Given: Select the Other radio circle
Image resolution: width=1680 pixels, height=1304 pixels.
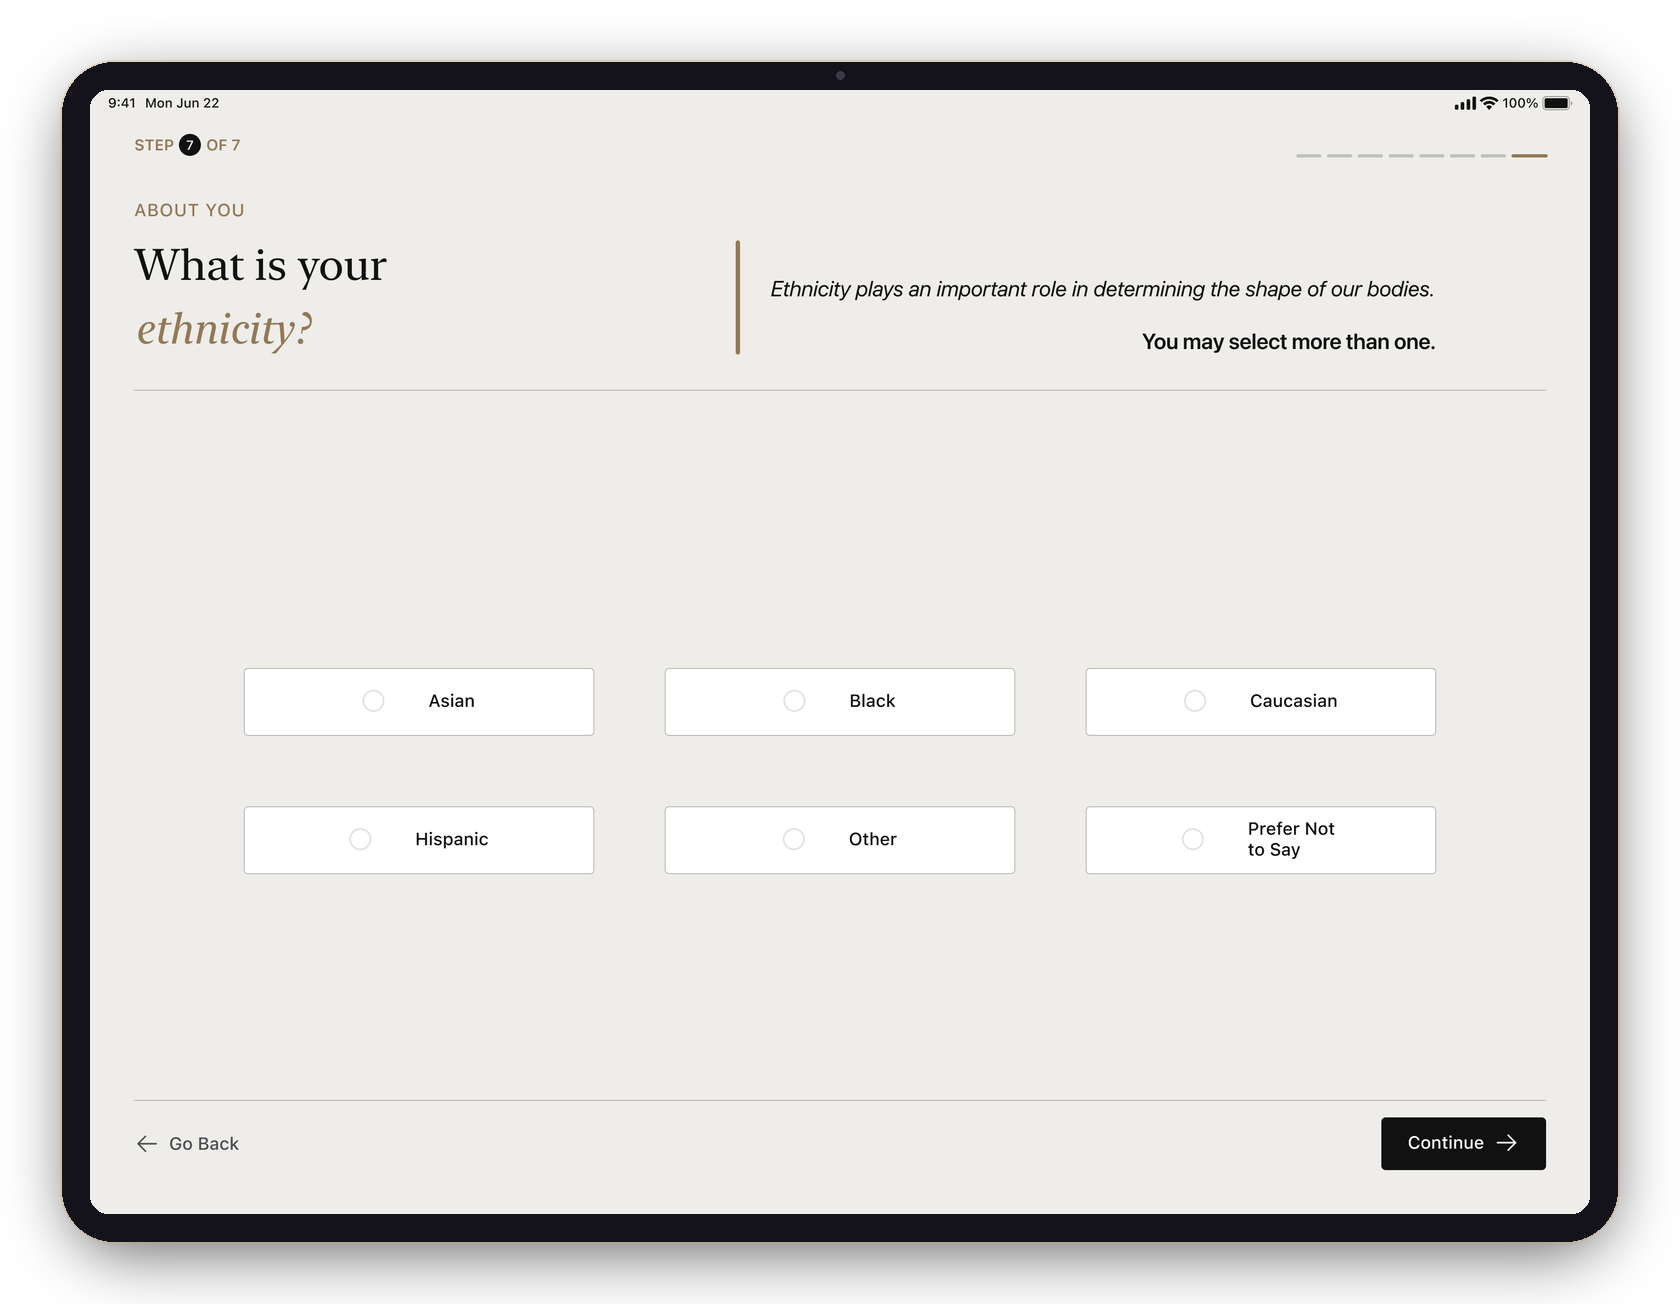Looking at the screenshot, I should 794,839.
